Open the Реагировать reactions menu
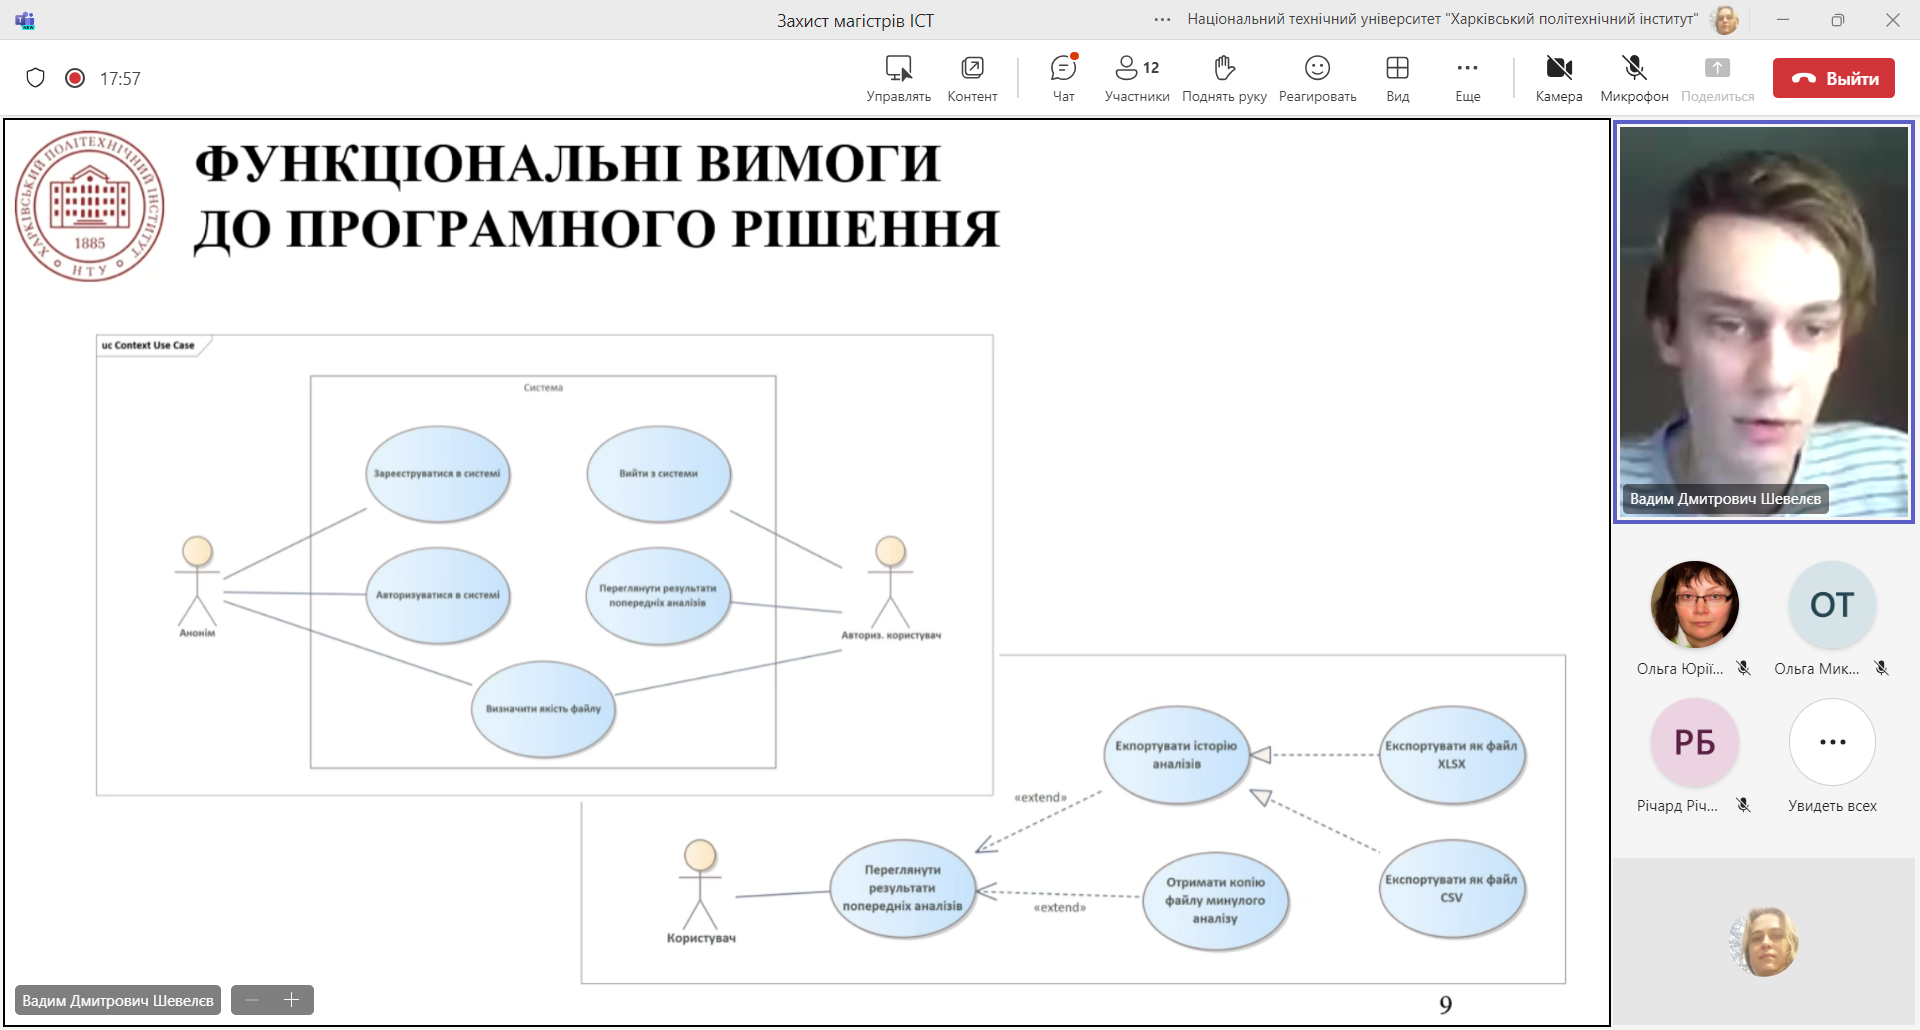This screenshot has height=1030, width=1920. [x=1317, y=78]
